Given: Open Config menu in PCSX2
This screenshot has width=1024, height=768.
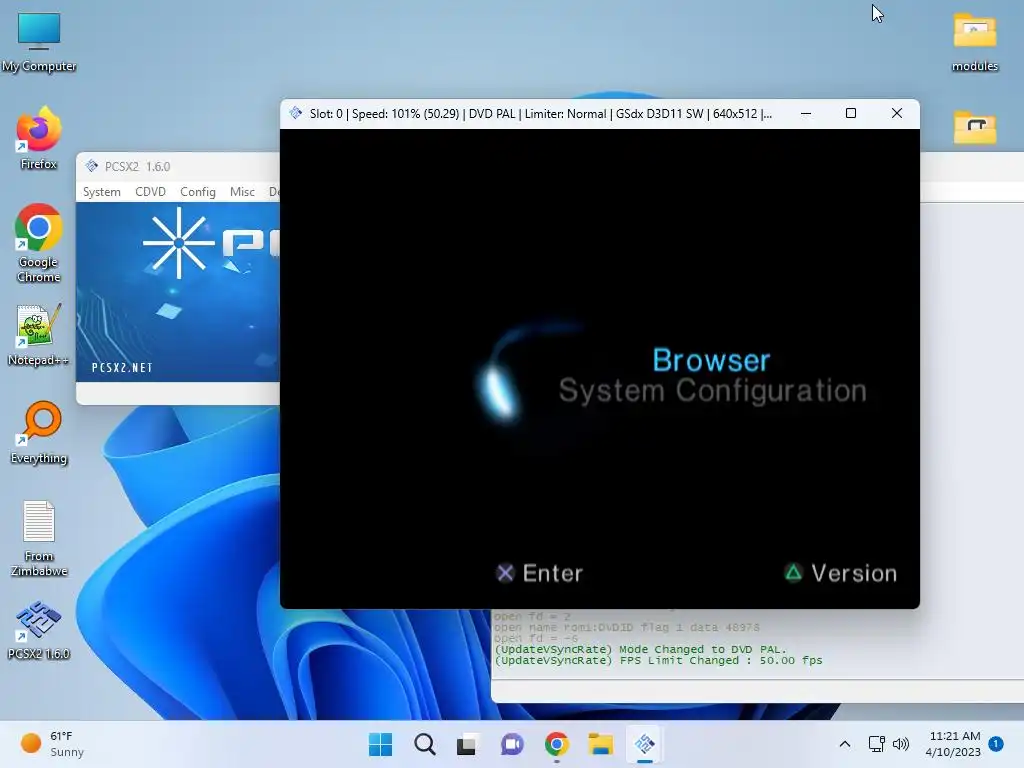Looking at the screenshot, I should 198,191.
